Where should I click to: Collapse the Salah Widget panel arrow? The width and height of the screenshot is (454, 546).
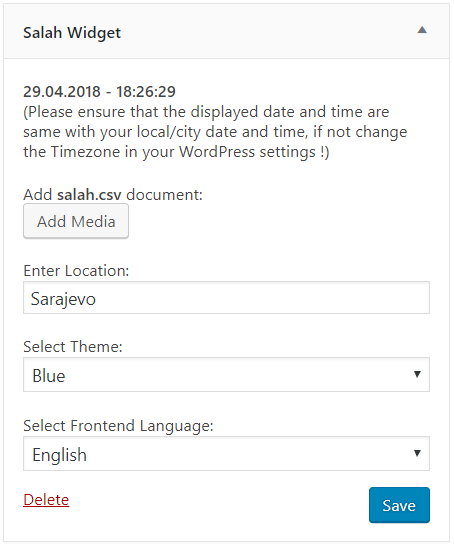(422, 30)
